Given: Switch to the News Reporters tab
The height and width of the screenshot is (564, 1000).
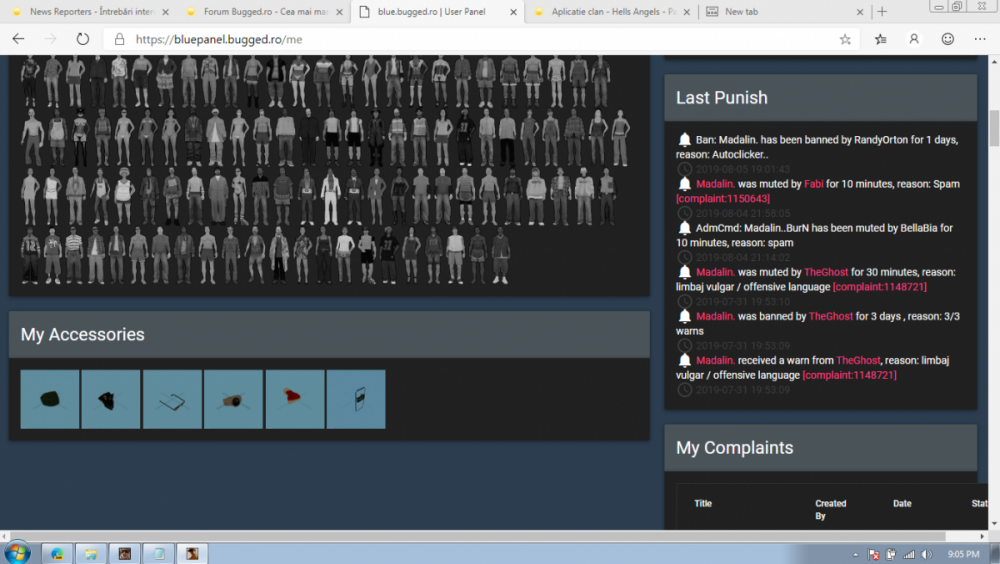Looking at the screenshot, I should (88, 12).
